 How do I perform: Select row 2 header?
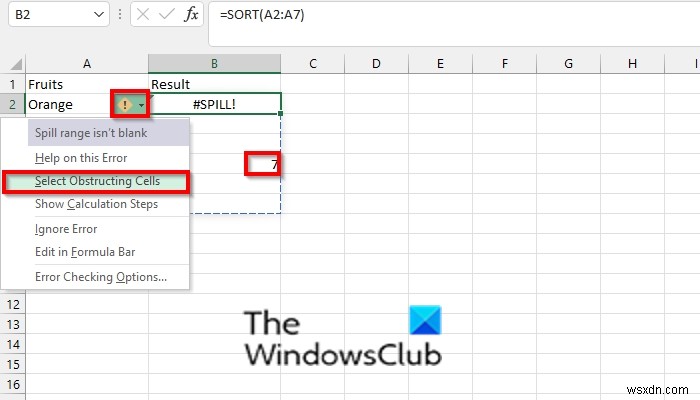(12, 104)
